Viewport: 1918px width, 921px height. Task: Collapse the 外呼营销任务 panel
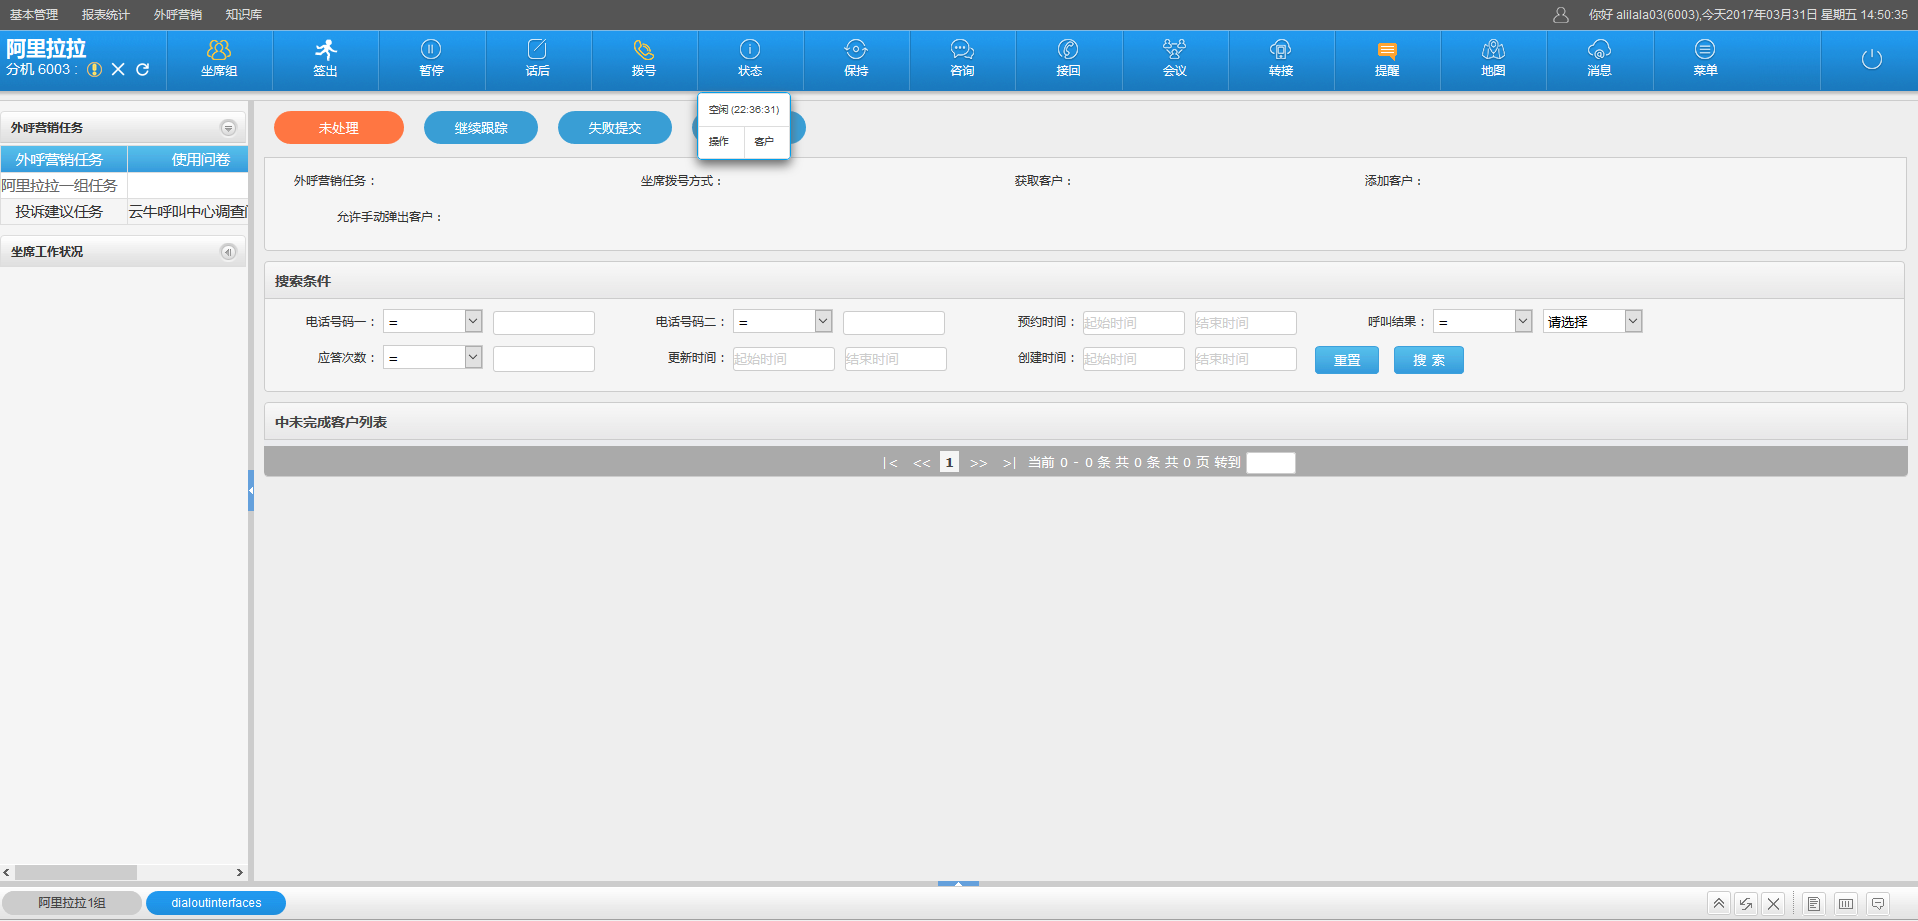(228, 128)
